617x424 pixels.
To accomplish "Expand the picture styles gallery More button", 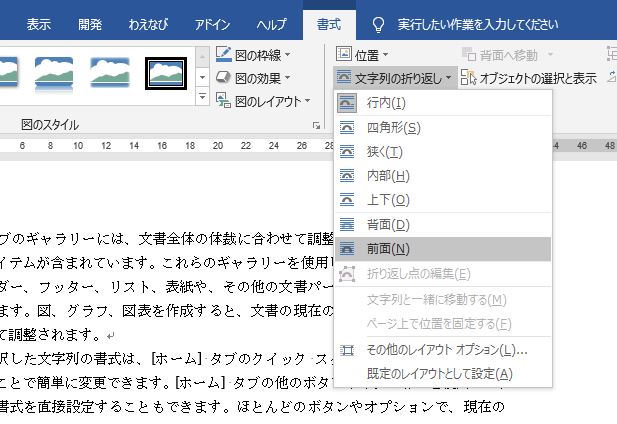I will (202, 96).
